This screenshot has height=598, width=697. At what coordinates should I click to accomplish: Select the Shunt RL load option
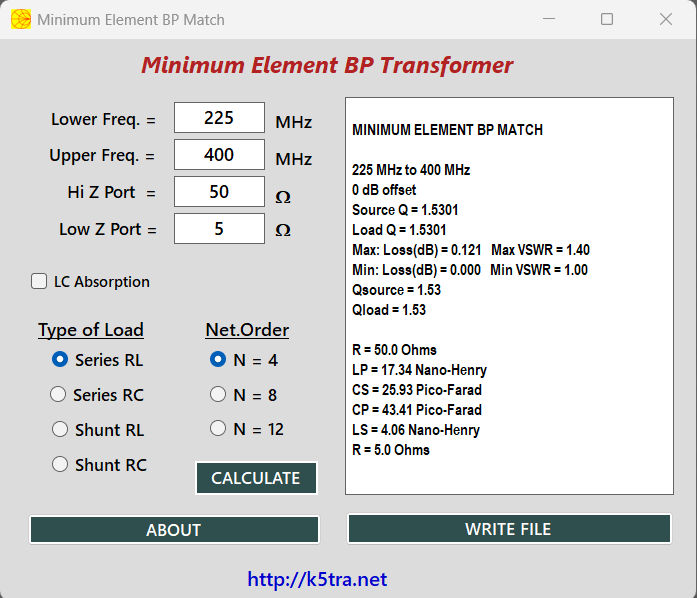60,430
